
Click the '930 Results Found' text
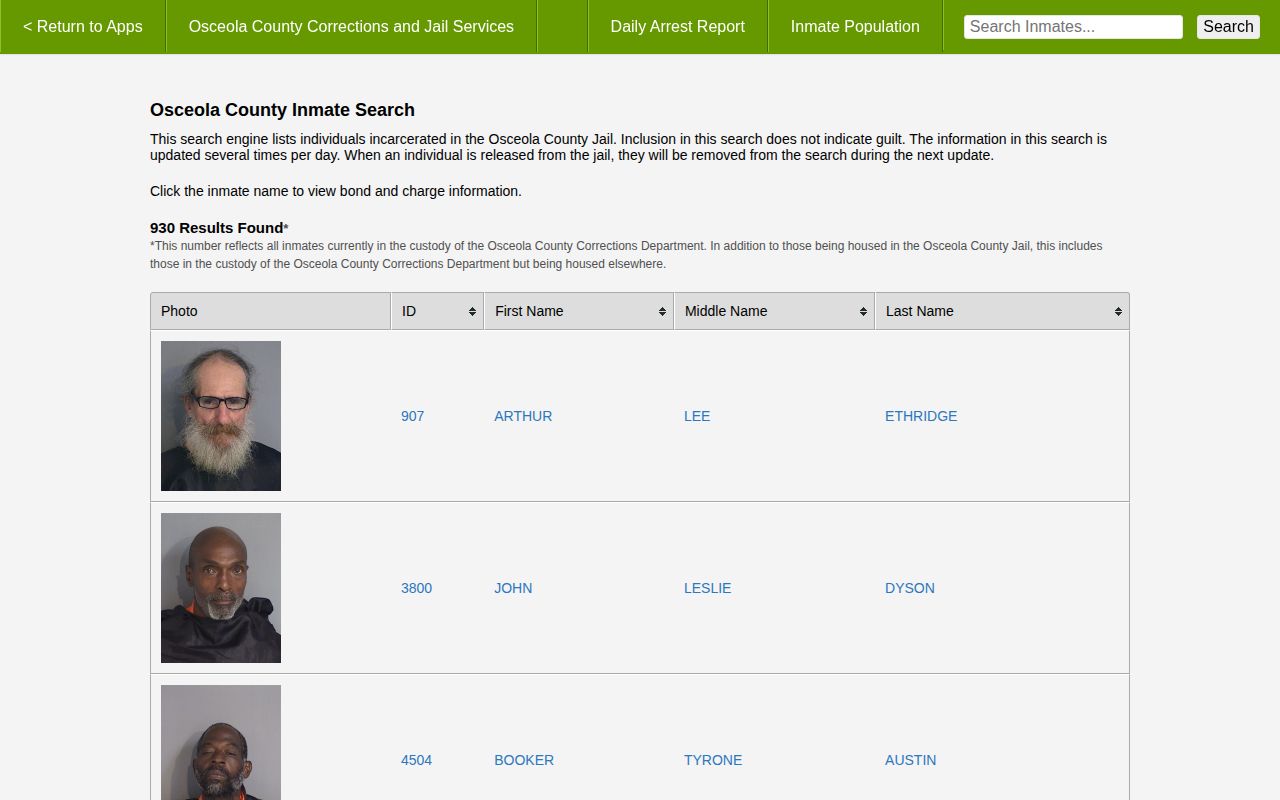[217, 228]
